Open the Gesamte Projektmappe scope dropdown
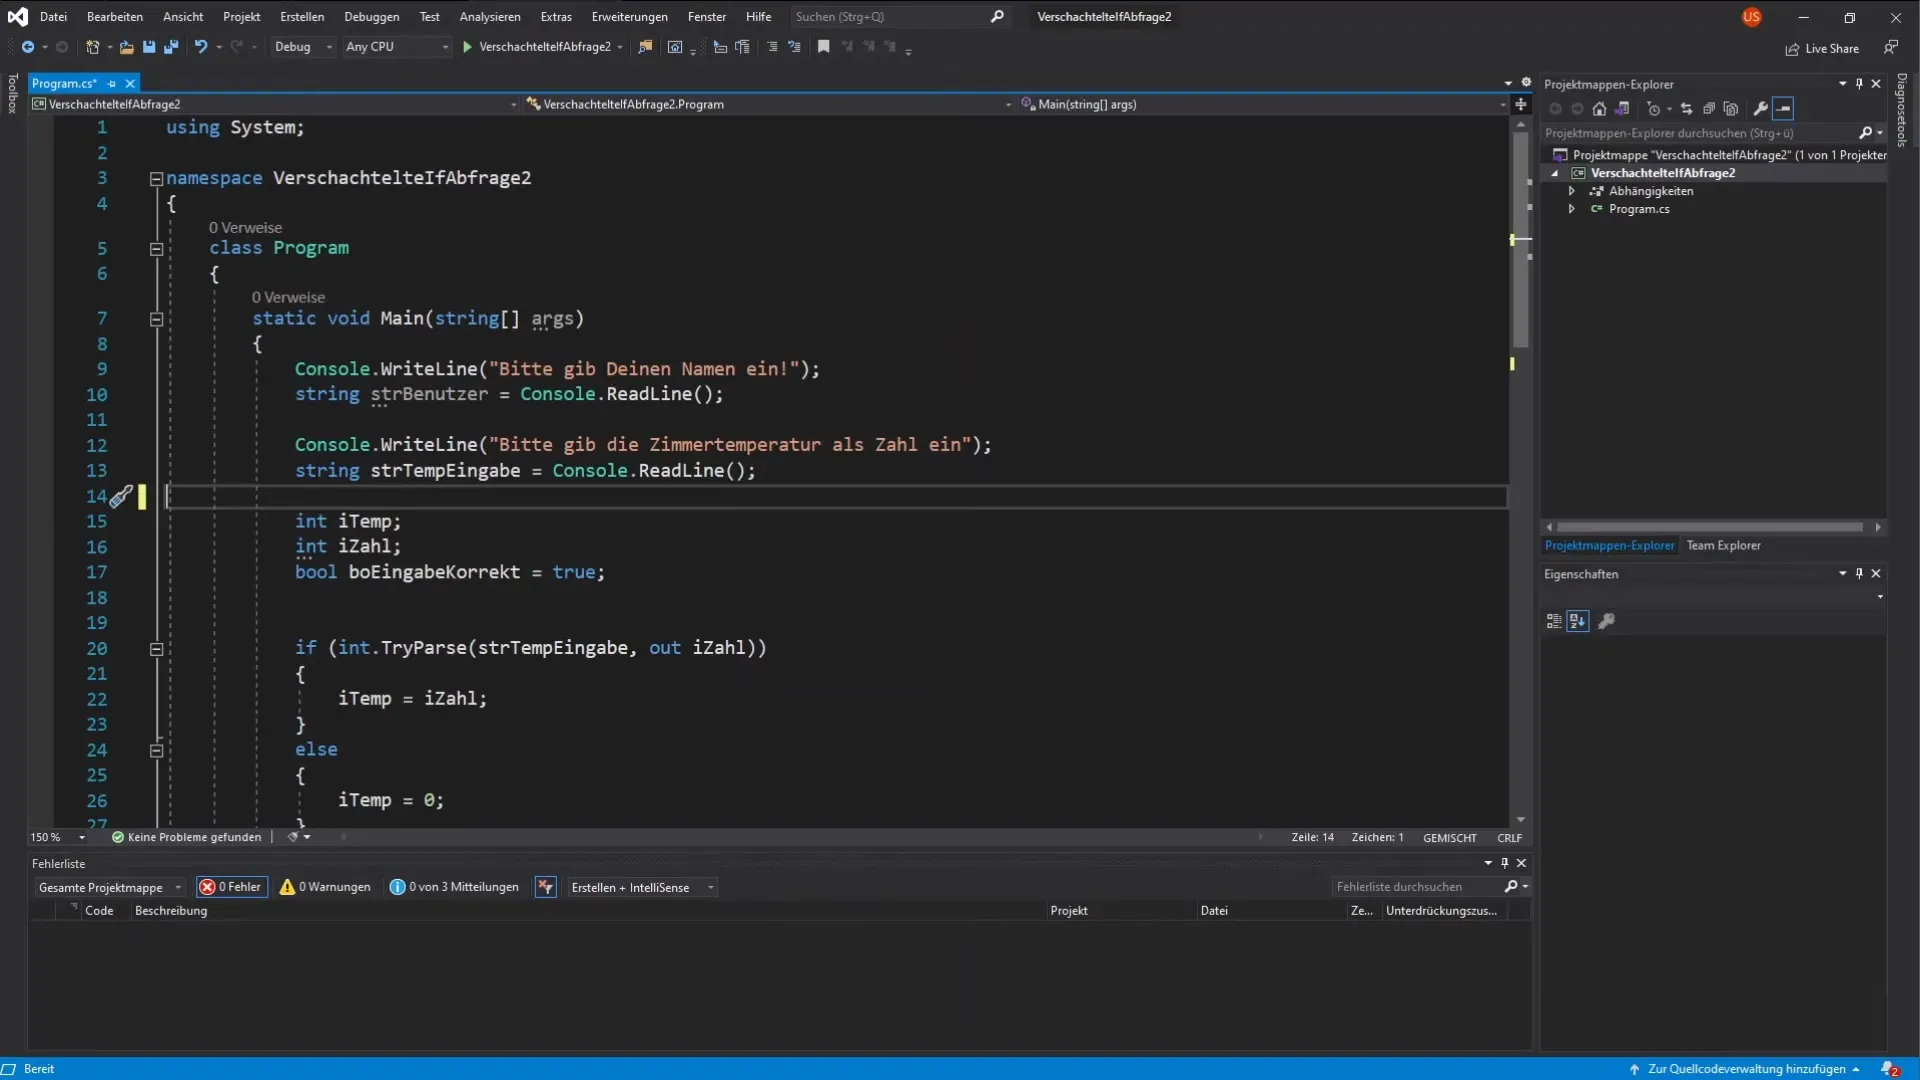 tap(109, 888)
